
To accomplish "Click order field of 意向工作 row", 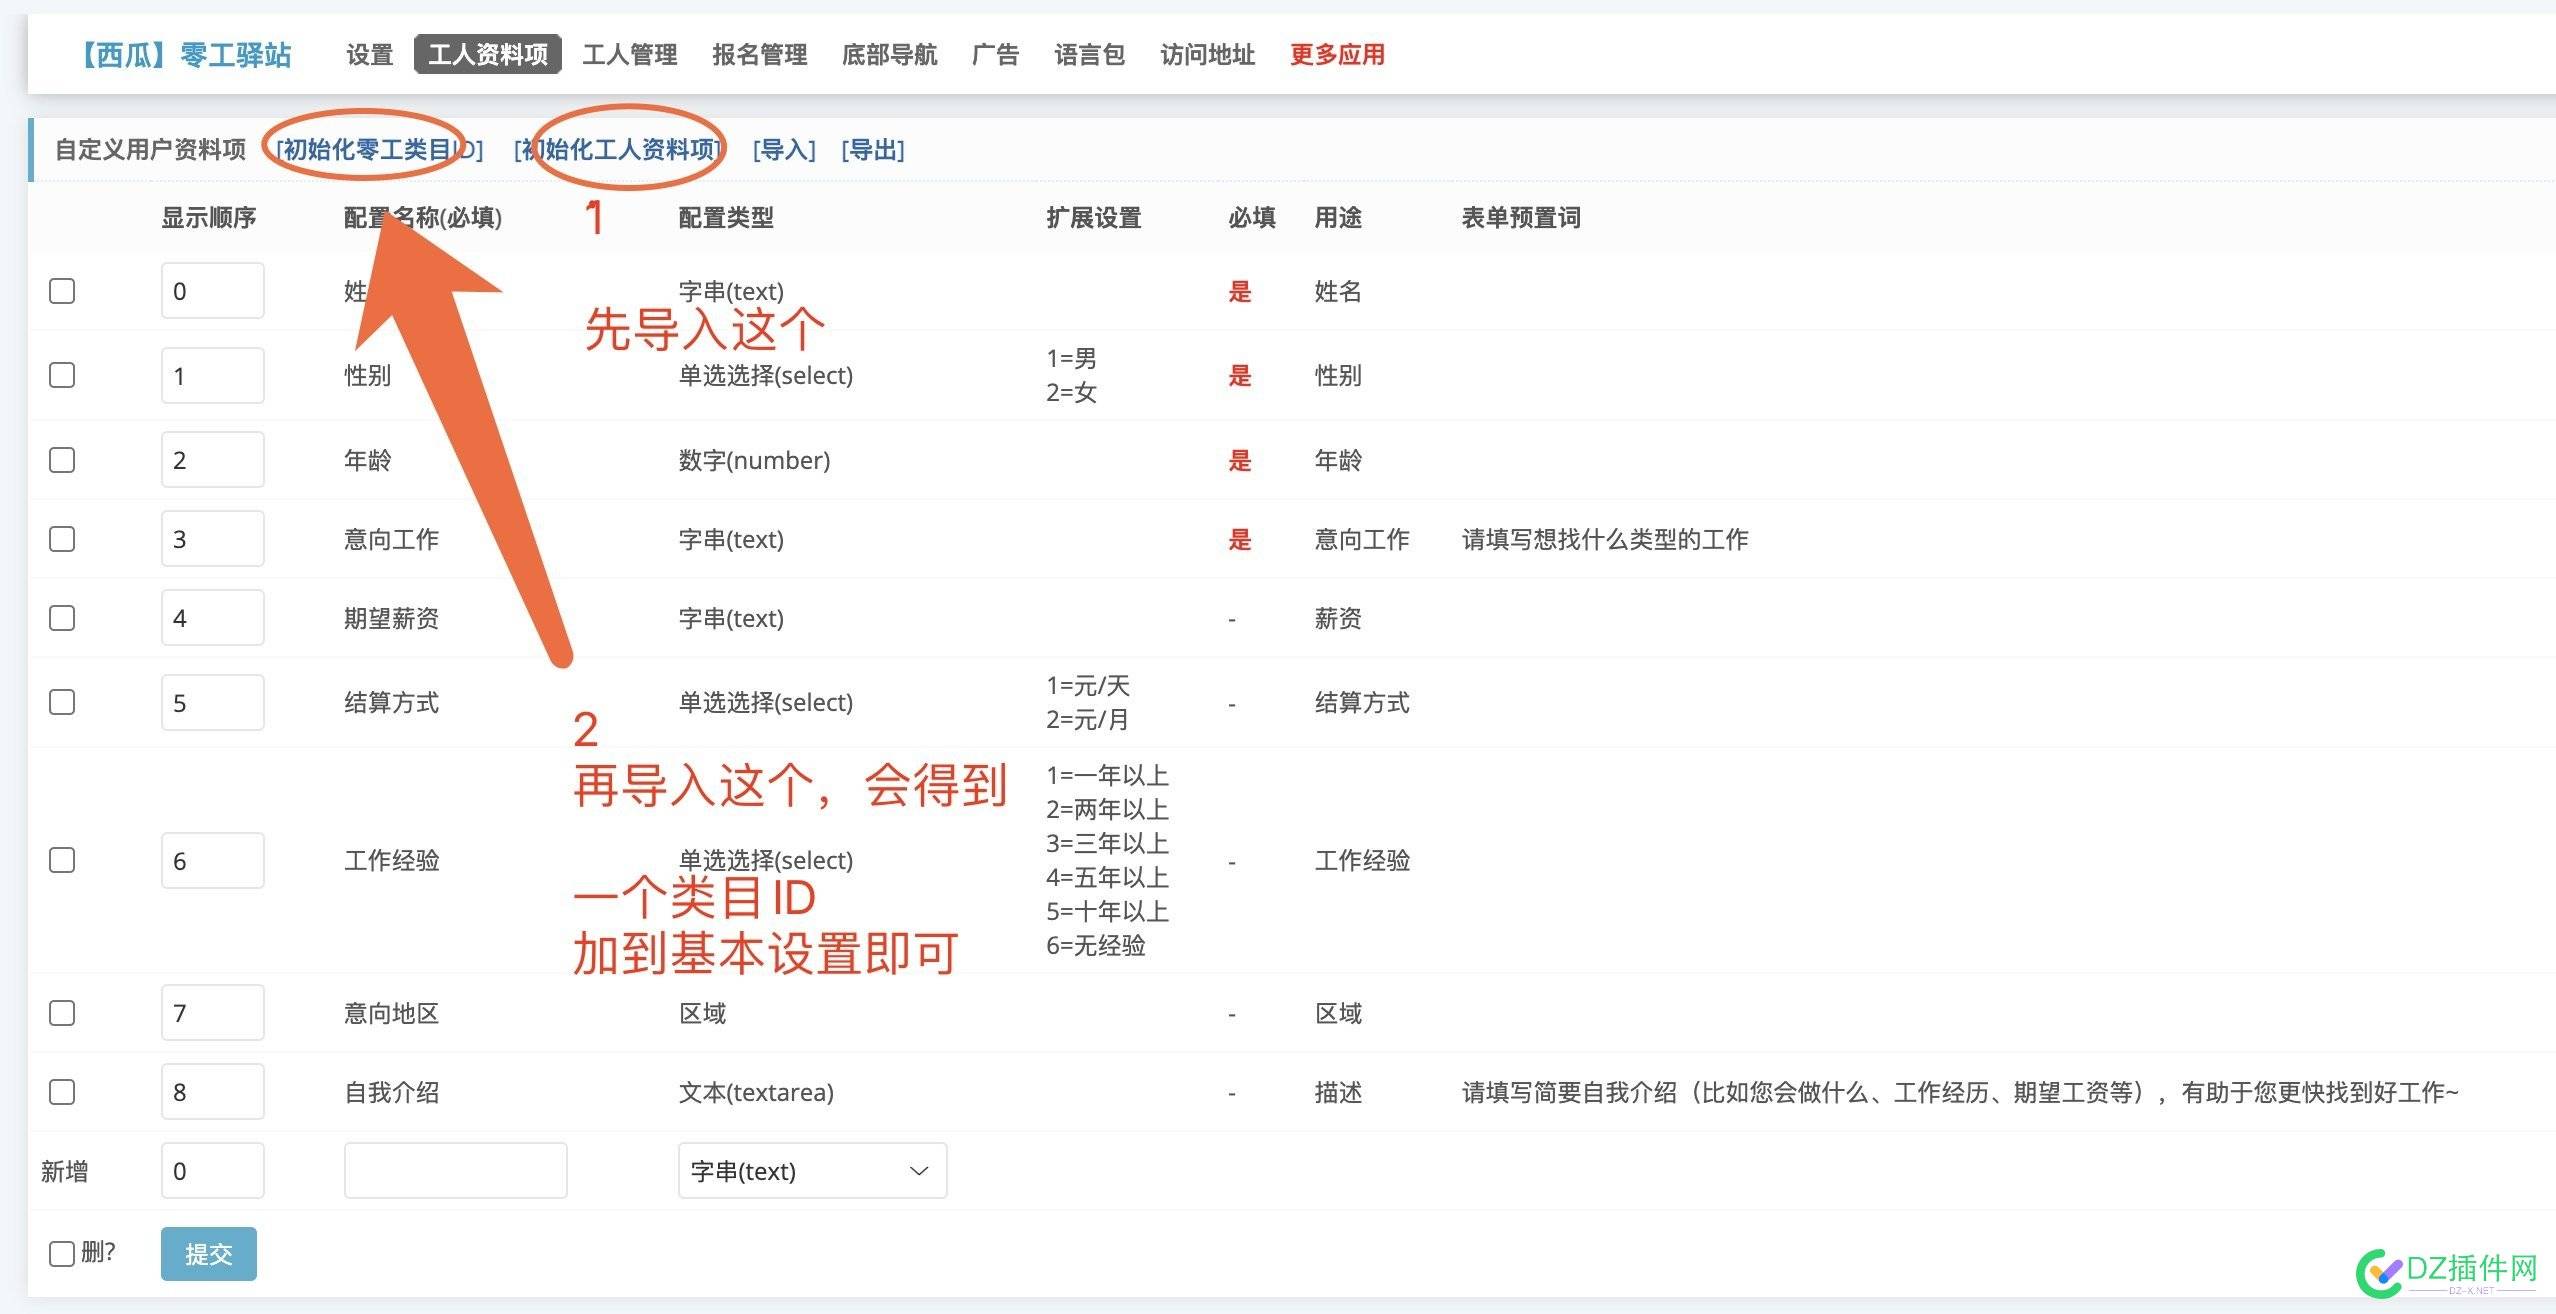I will coord(212,539).
